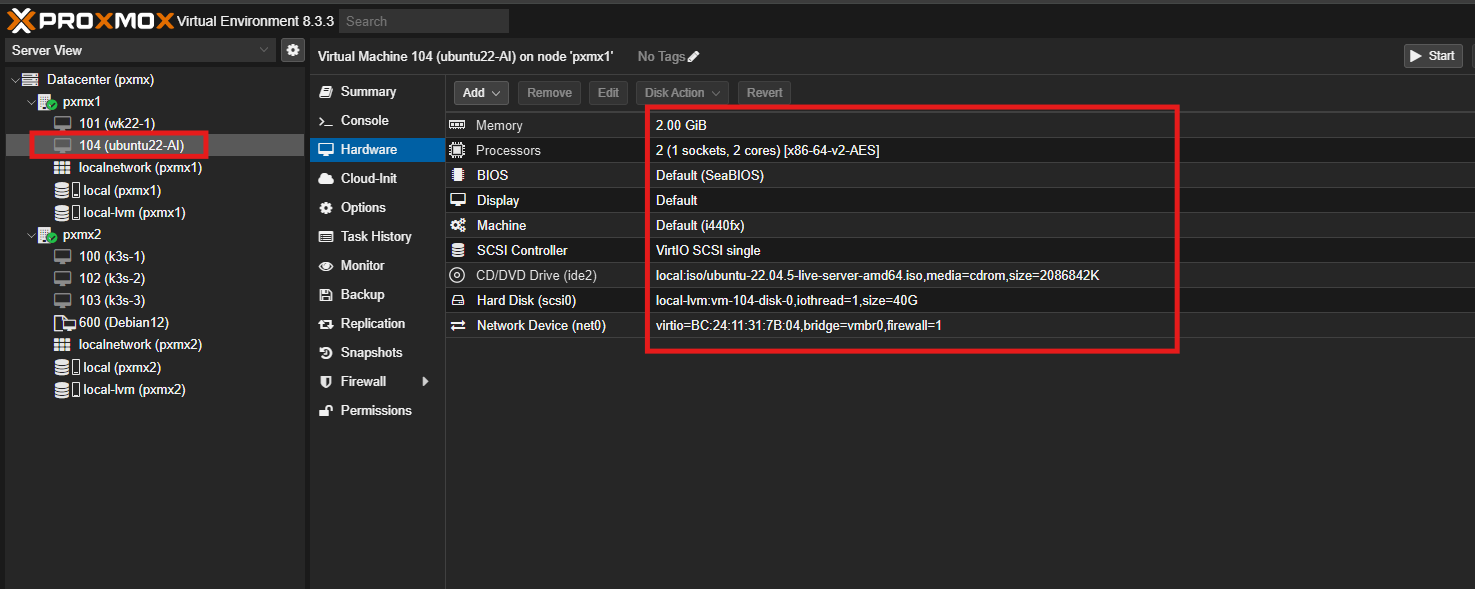
Task: Select 'VirtIO SCSI single' value
Action: (708, 250)
